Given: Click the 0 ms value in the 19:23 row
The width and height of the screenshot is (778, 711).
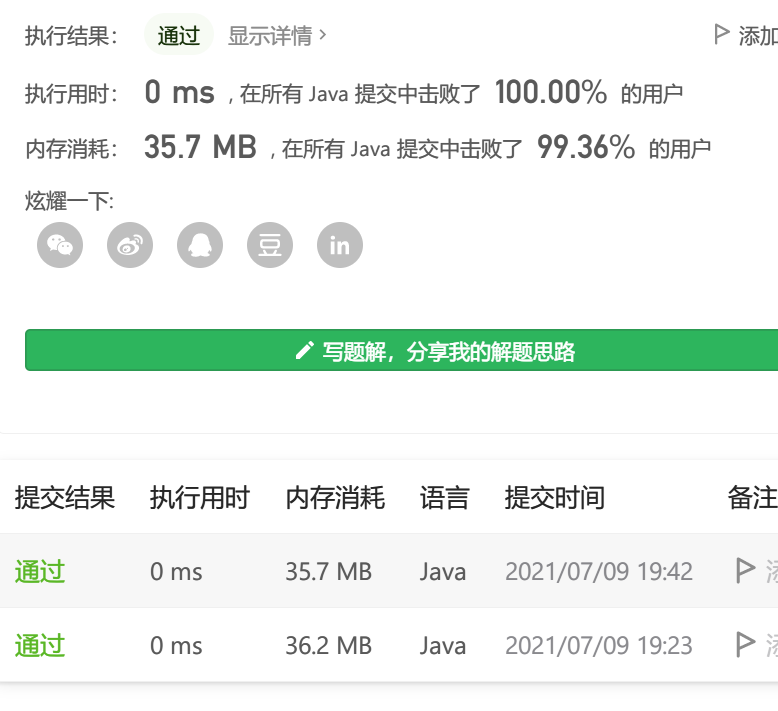Looking at the screenshot, I should coord(176,646).
